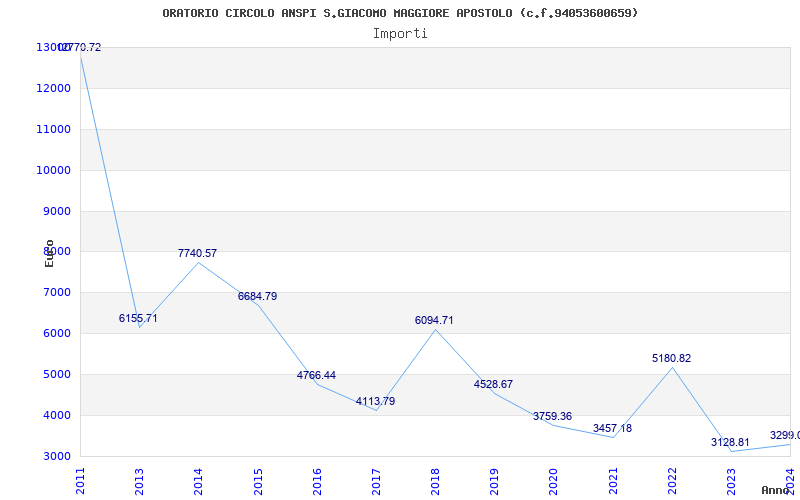This screenshot has height=500, width=800.
Task: Select the Anno axis title
Action: [775, 490]
